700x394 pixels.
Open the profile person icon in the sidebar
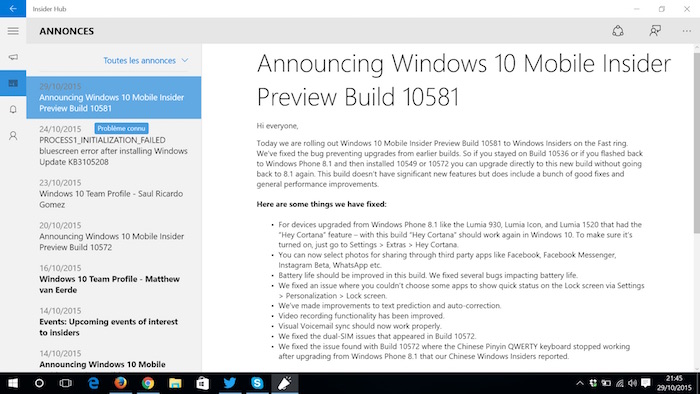point(13,136)
